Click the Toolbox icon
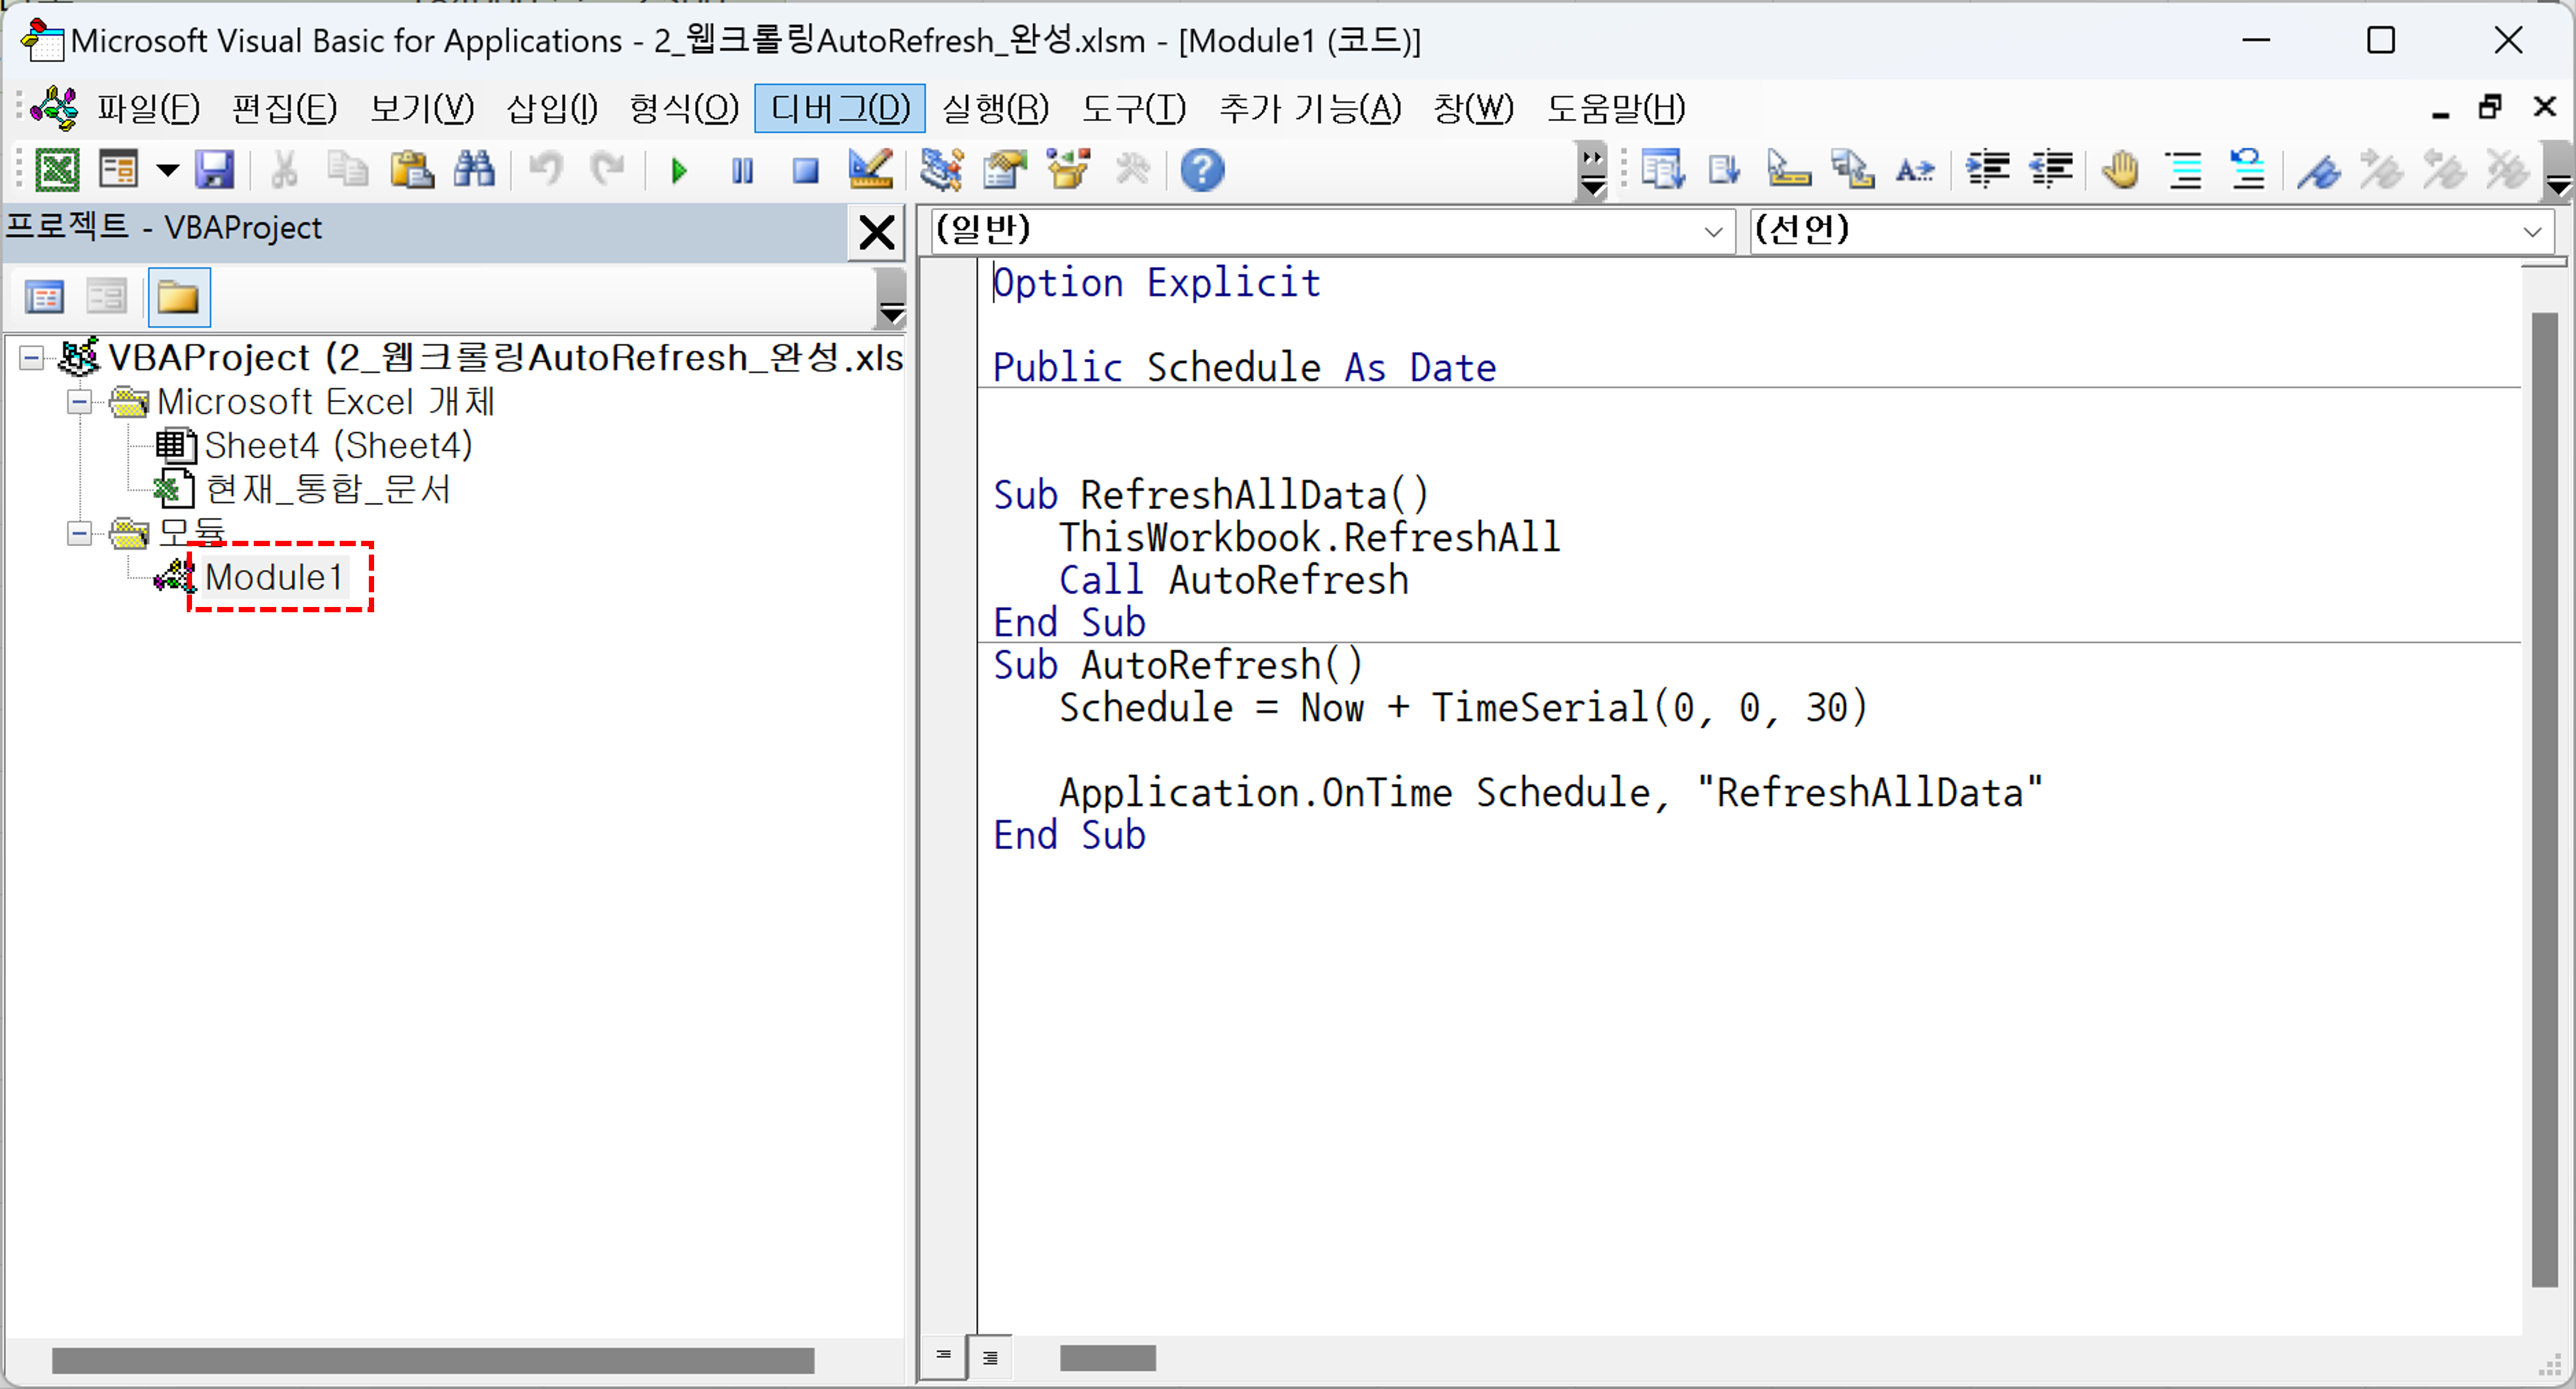This screenshot has height=1389, width=2576. (x=1132, y=170)
